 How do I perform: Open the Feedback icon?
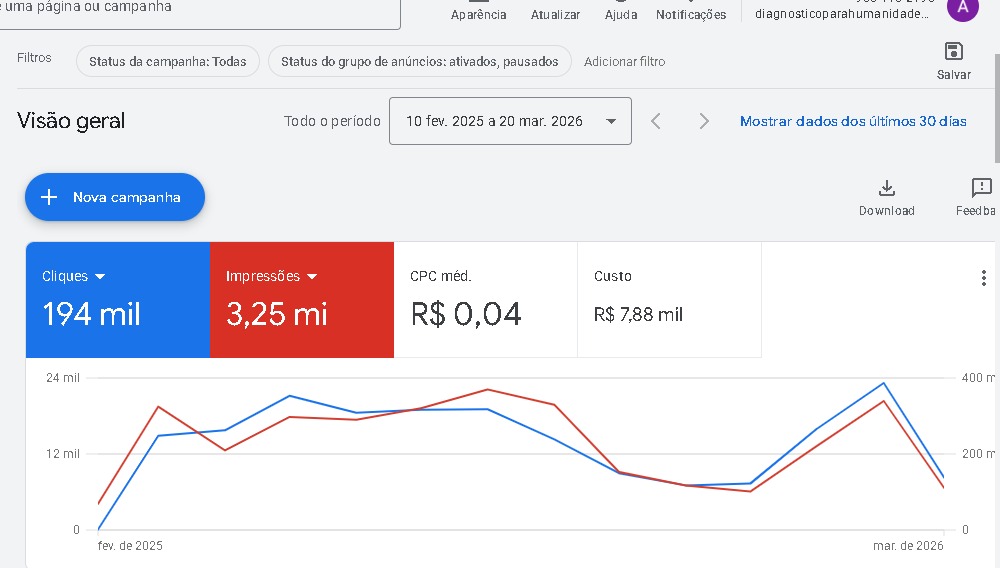981,188
